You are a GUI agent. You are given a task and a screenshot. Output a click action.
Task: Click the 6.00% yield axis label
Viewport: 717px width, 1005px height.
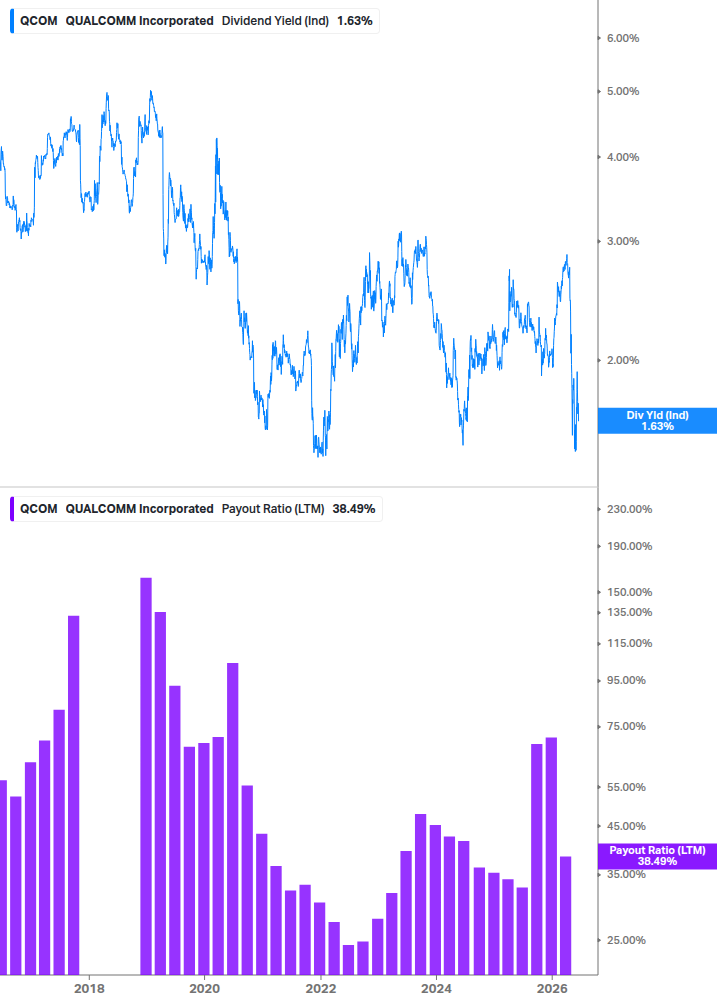(x=623, y=38)
